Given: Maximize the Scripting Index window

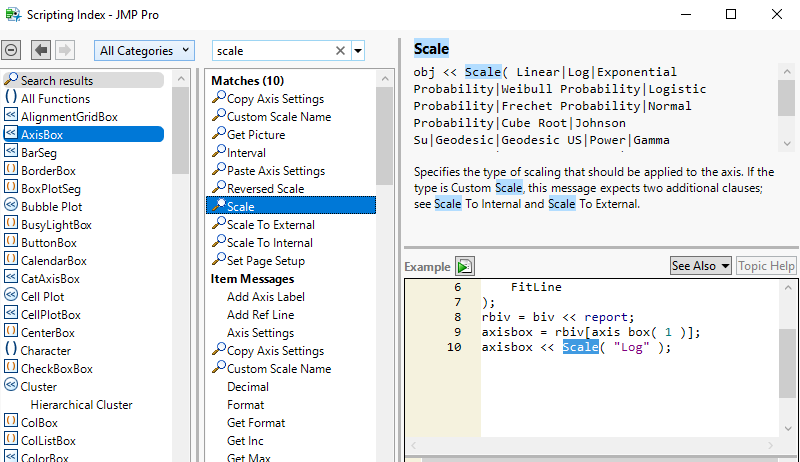Looking at the screenshot, I should click(x=731, y=14).
